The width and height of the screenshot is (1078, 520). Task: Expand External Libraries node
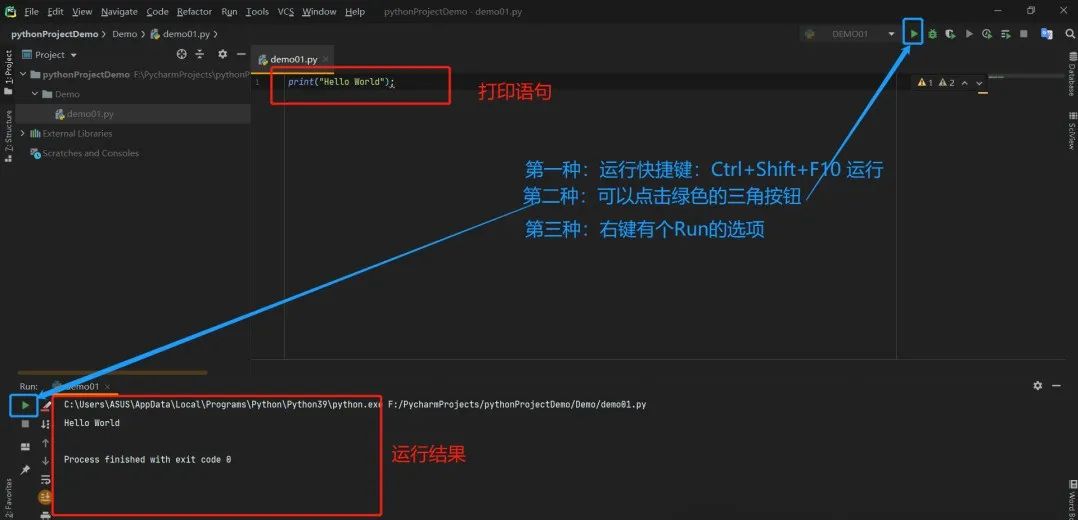click(23, 133)
